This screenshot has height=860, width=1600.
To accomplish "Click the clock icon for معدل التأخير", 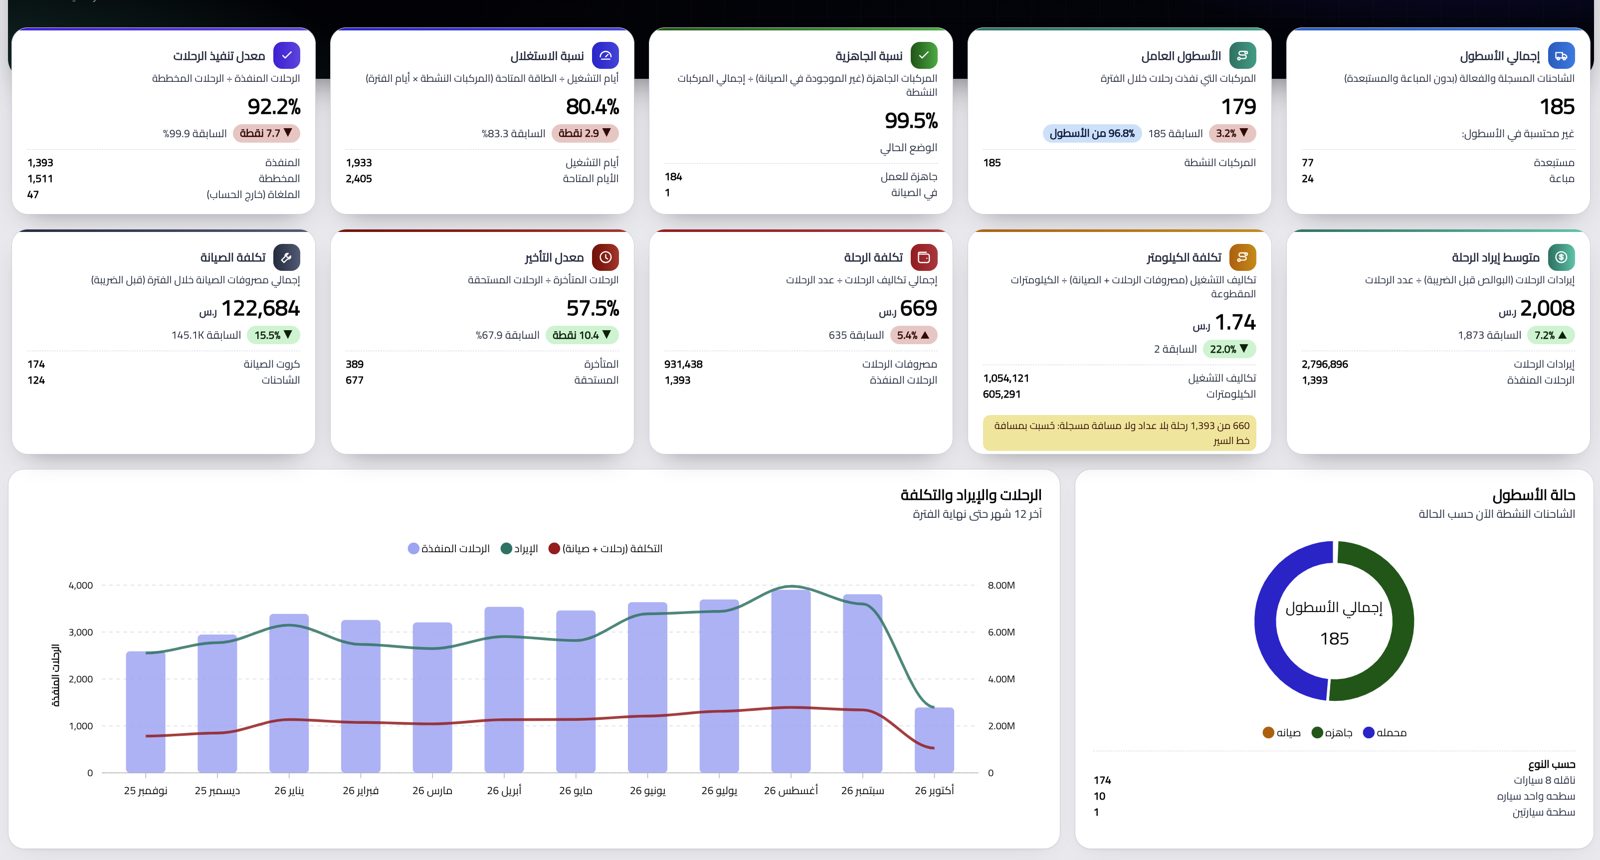I will click(x=605, y=258).
